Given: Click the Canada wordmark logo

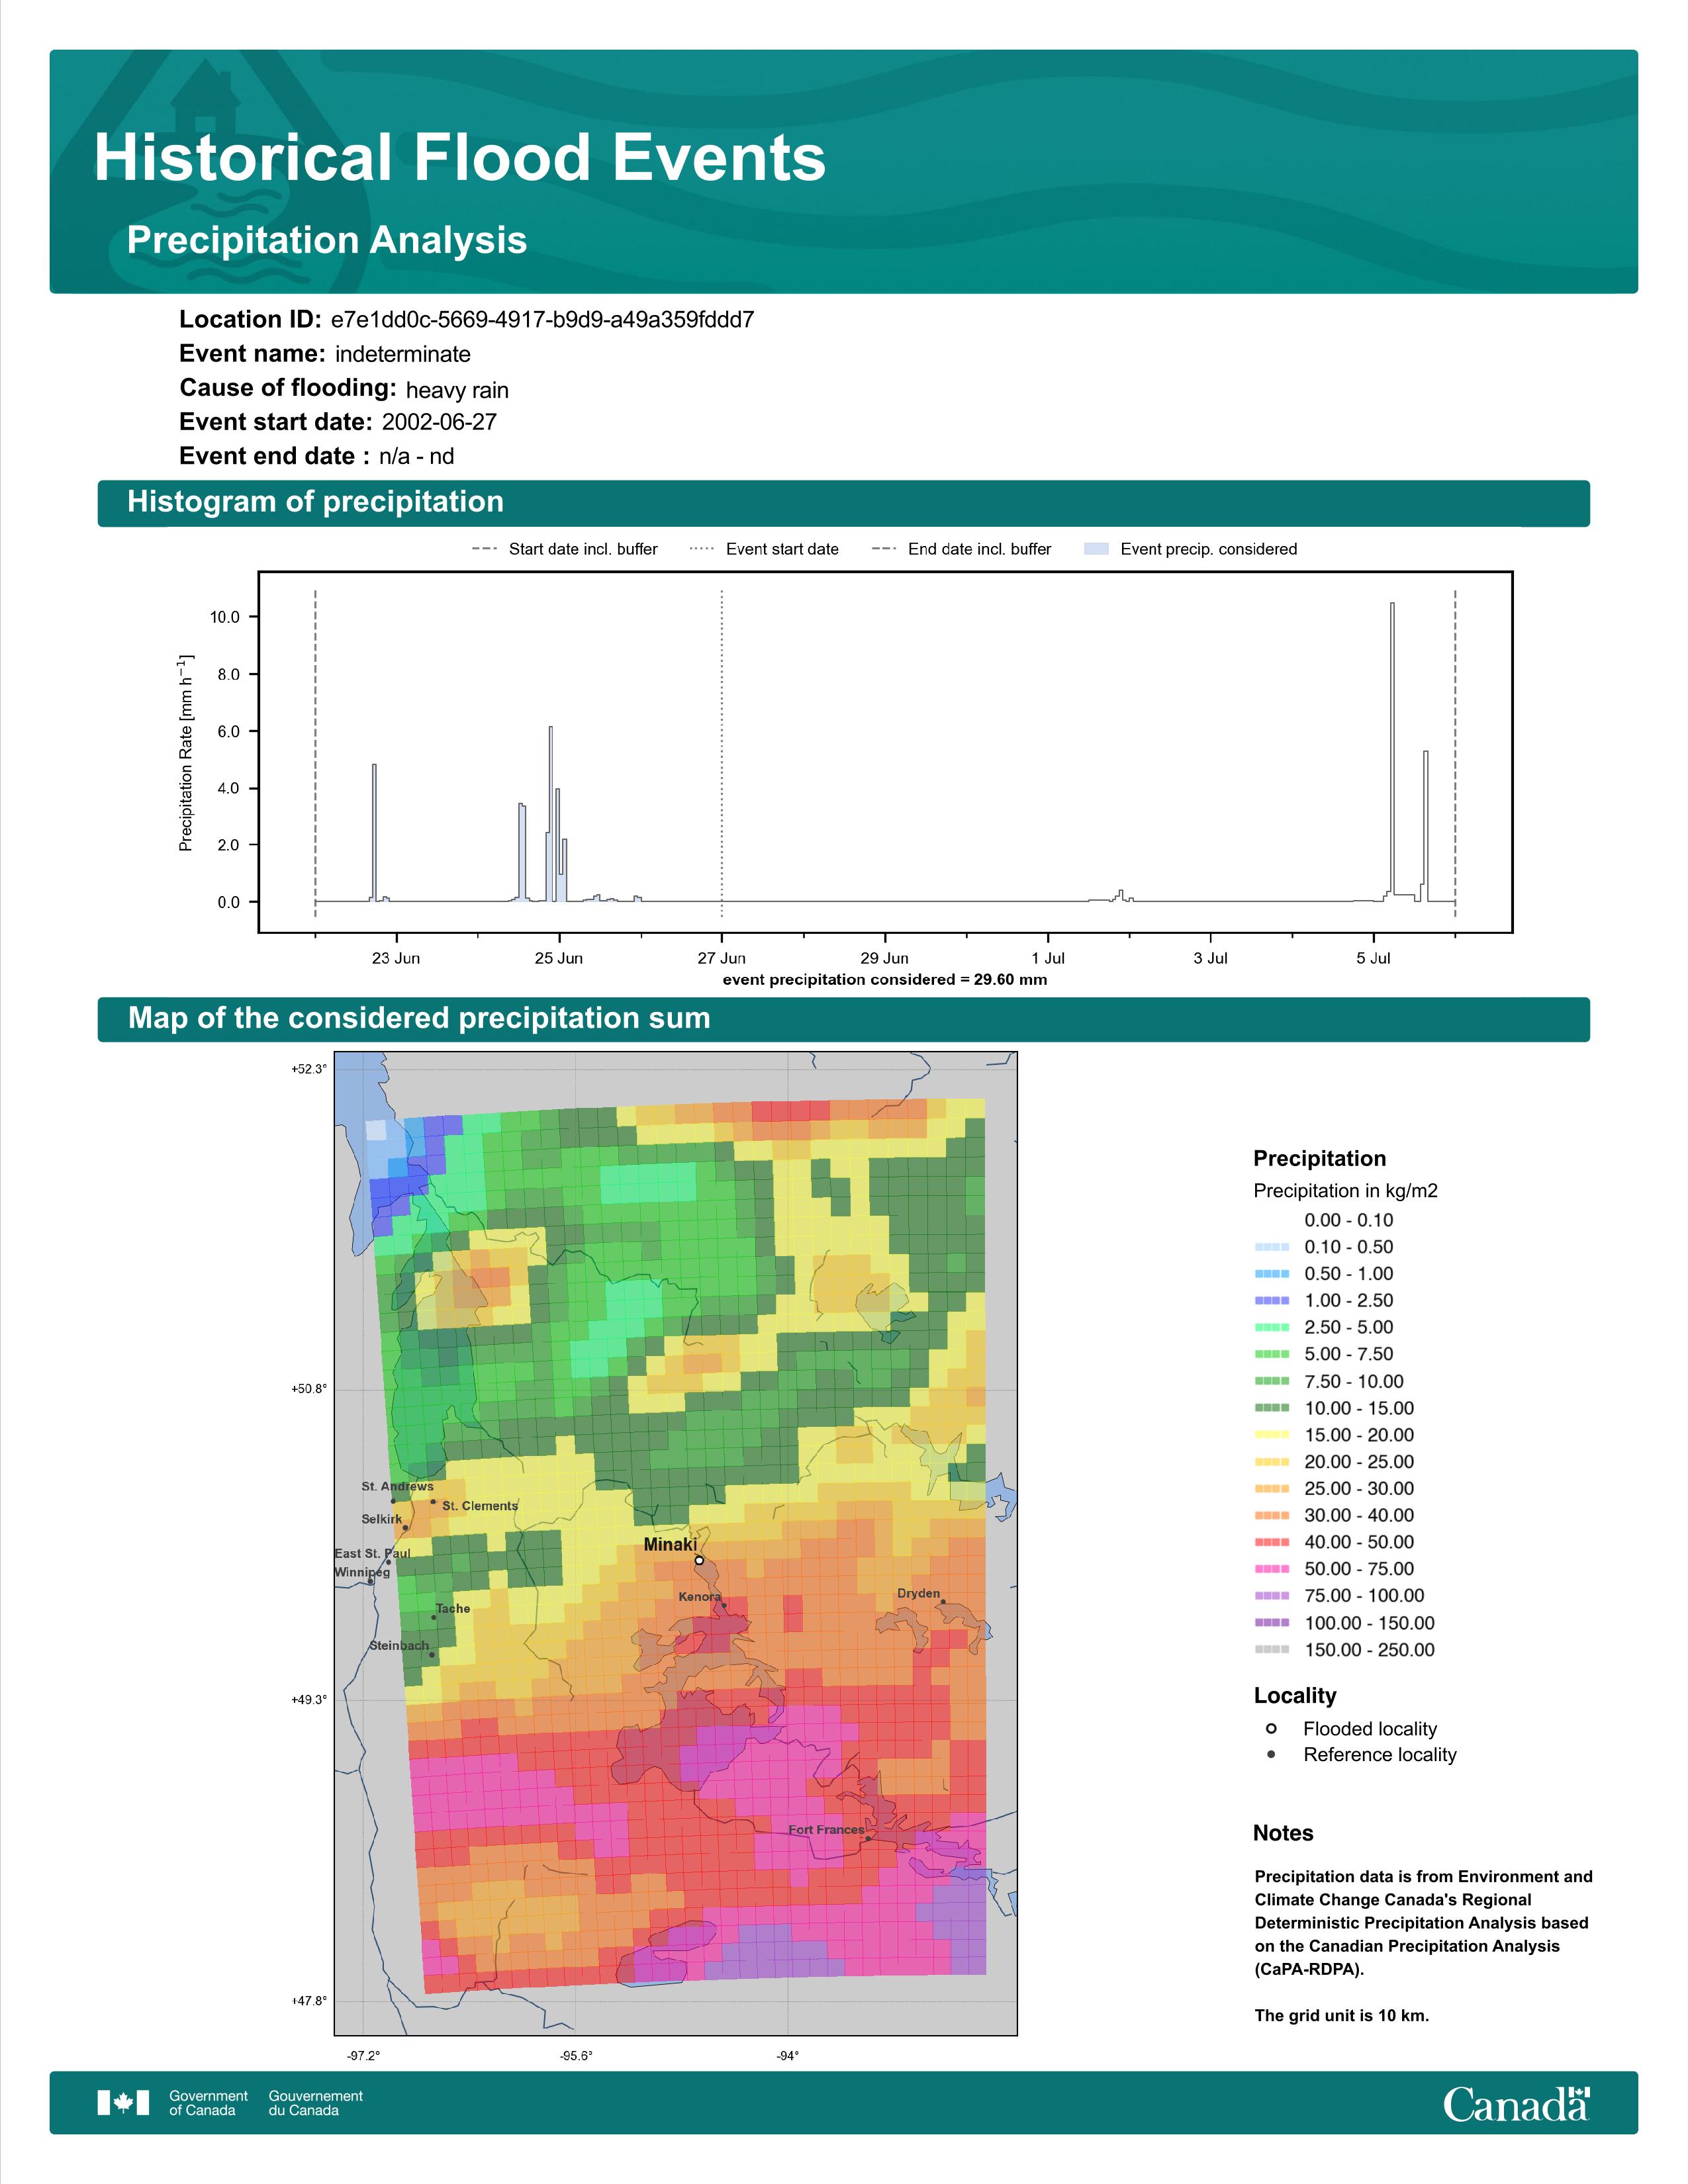Looking at the screenshot, I should click(1516, 2105).
